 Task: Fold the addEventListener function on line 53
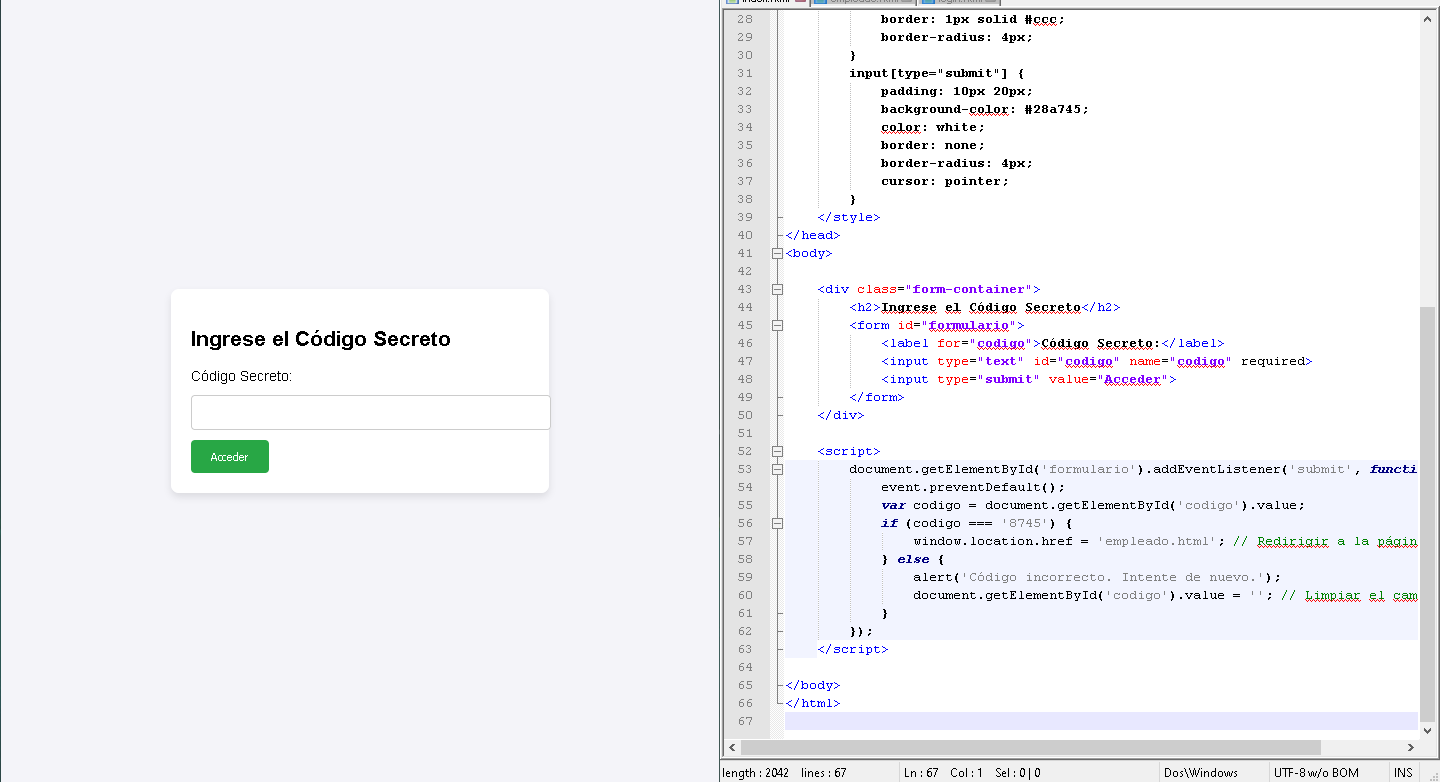tap(777, 470)
